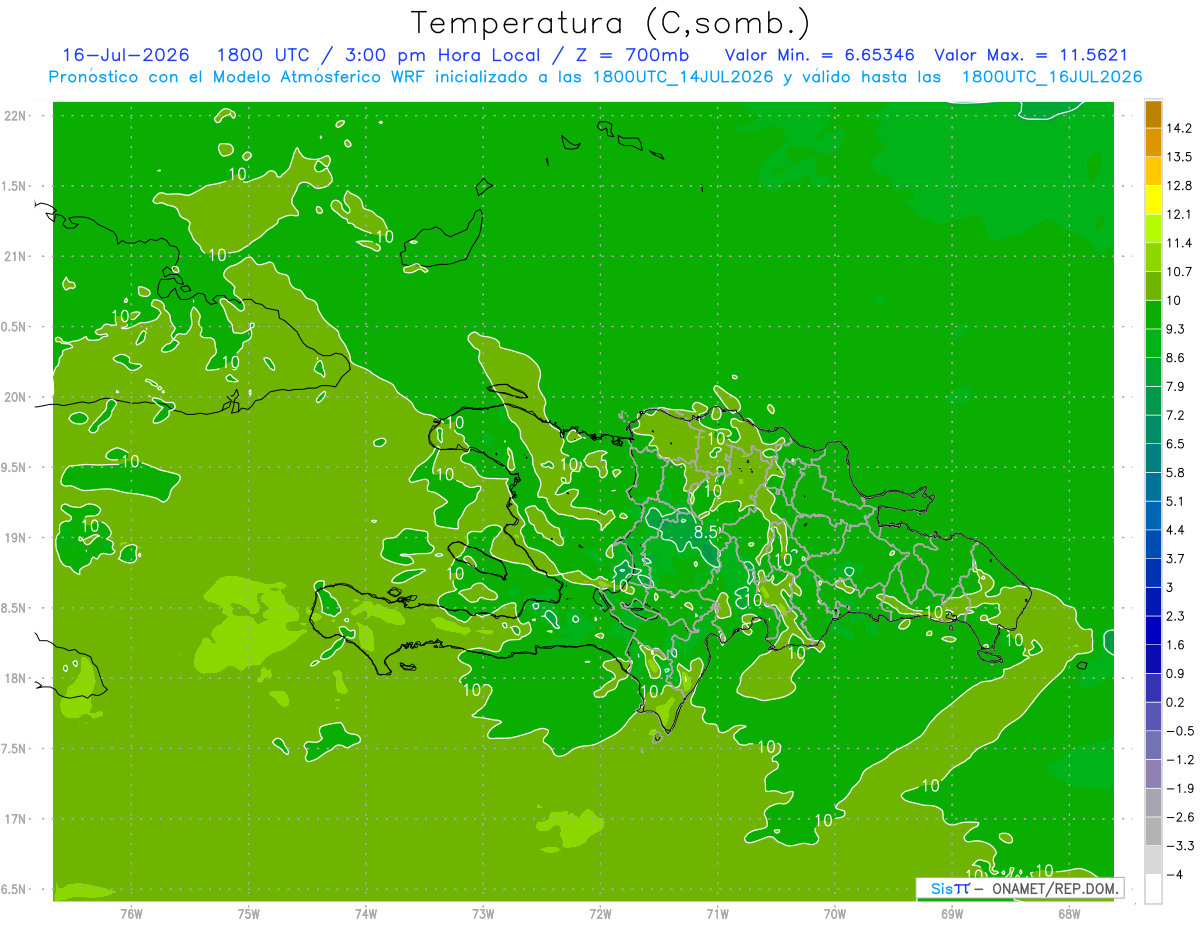Select the forecast date "16-Jul-2026"

point(125,55)
